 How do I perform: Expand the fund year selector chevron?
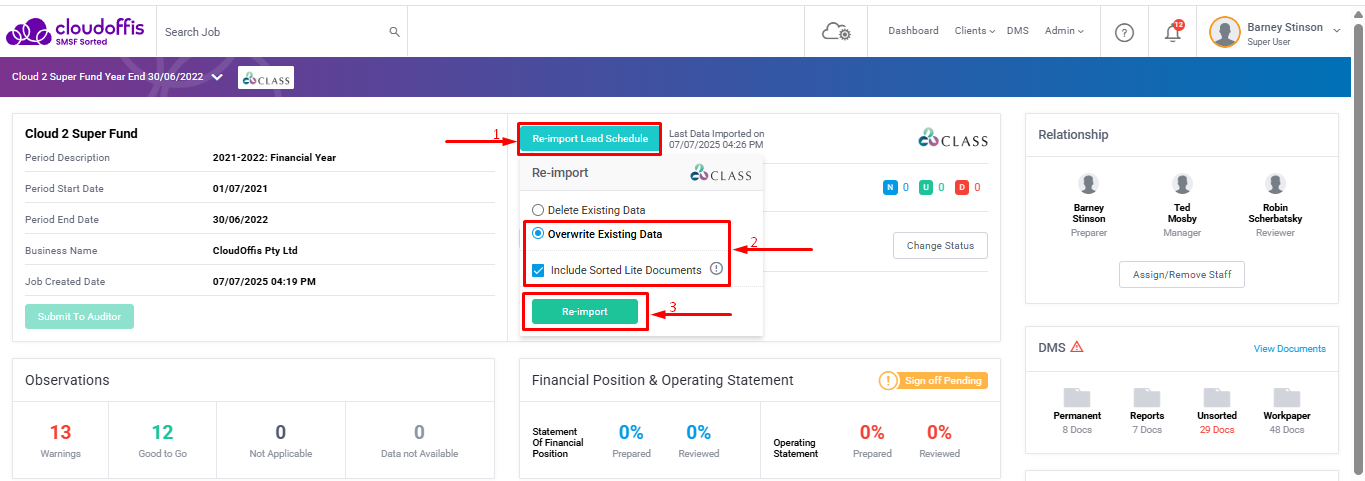[x=217, y=77]
